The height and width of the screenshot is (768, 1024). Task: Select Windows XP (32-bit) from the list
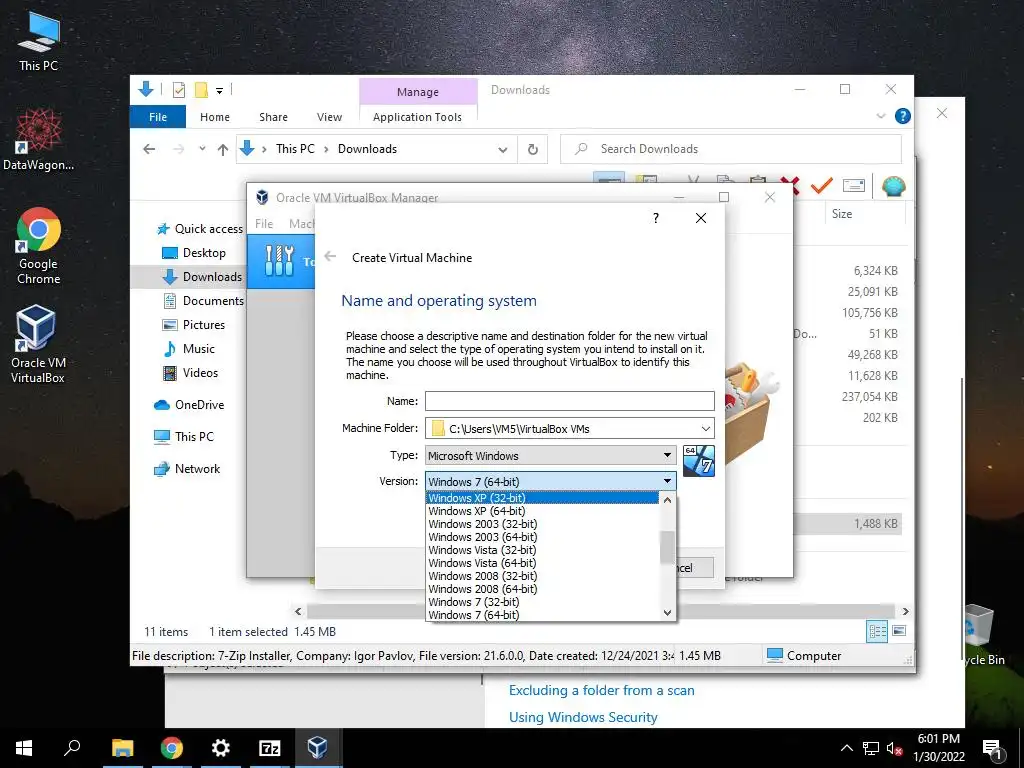543,498
